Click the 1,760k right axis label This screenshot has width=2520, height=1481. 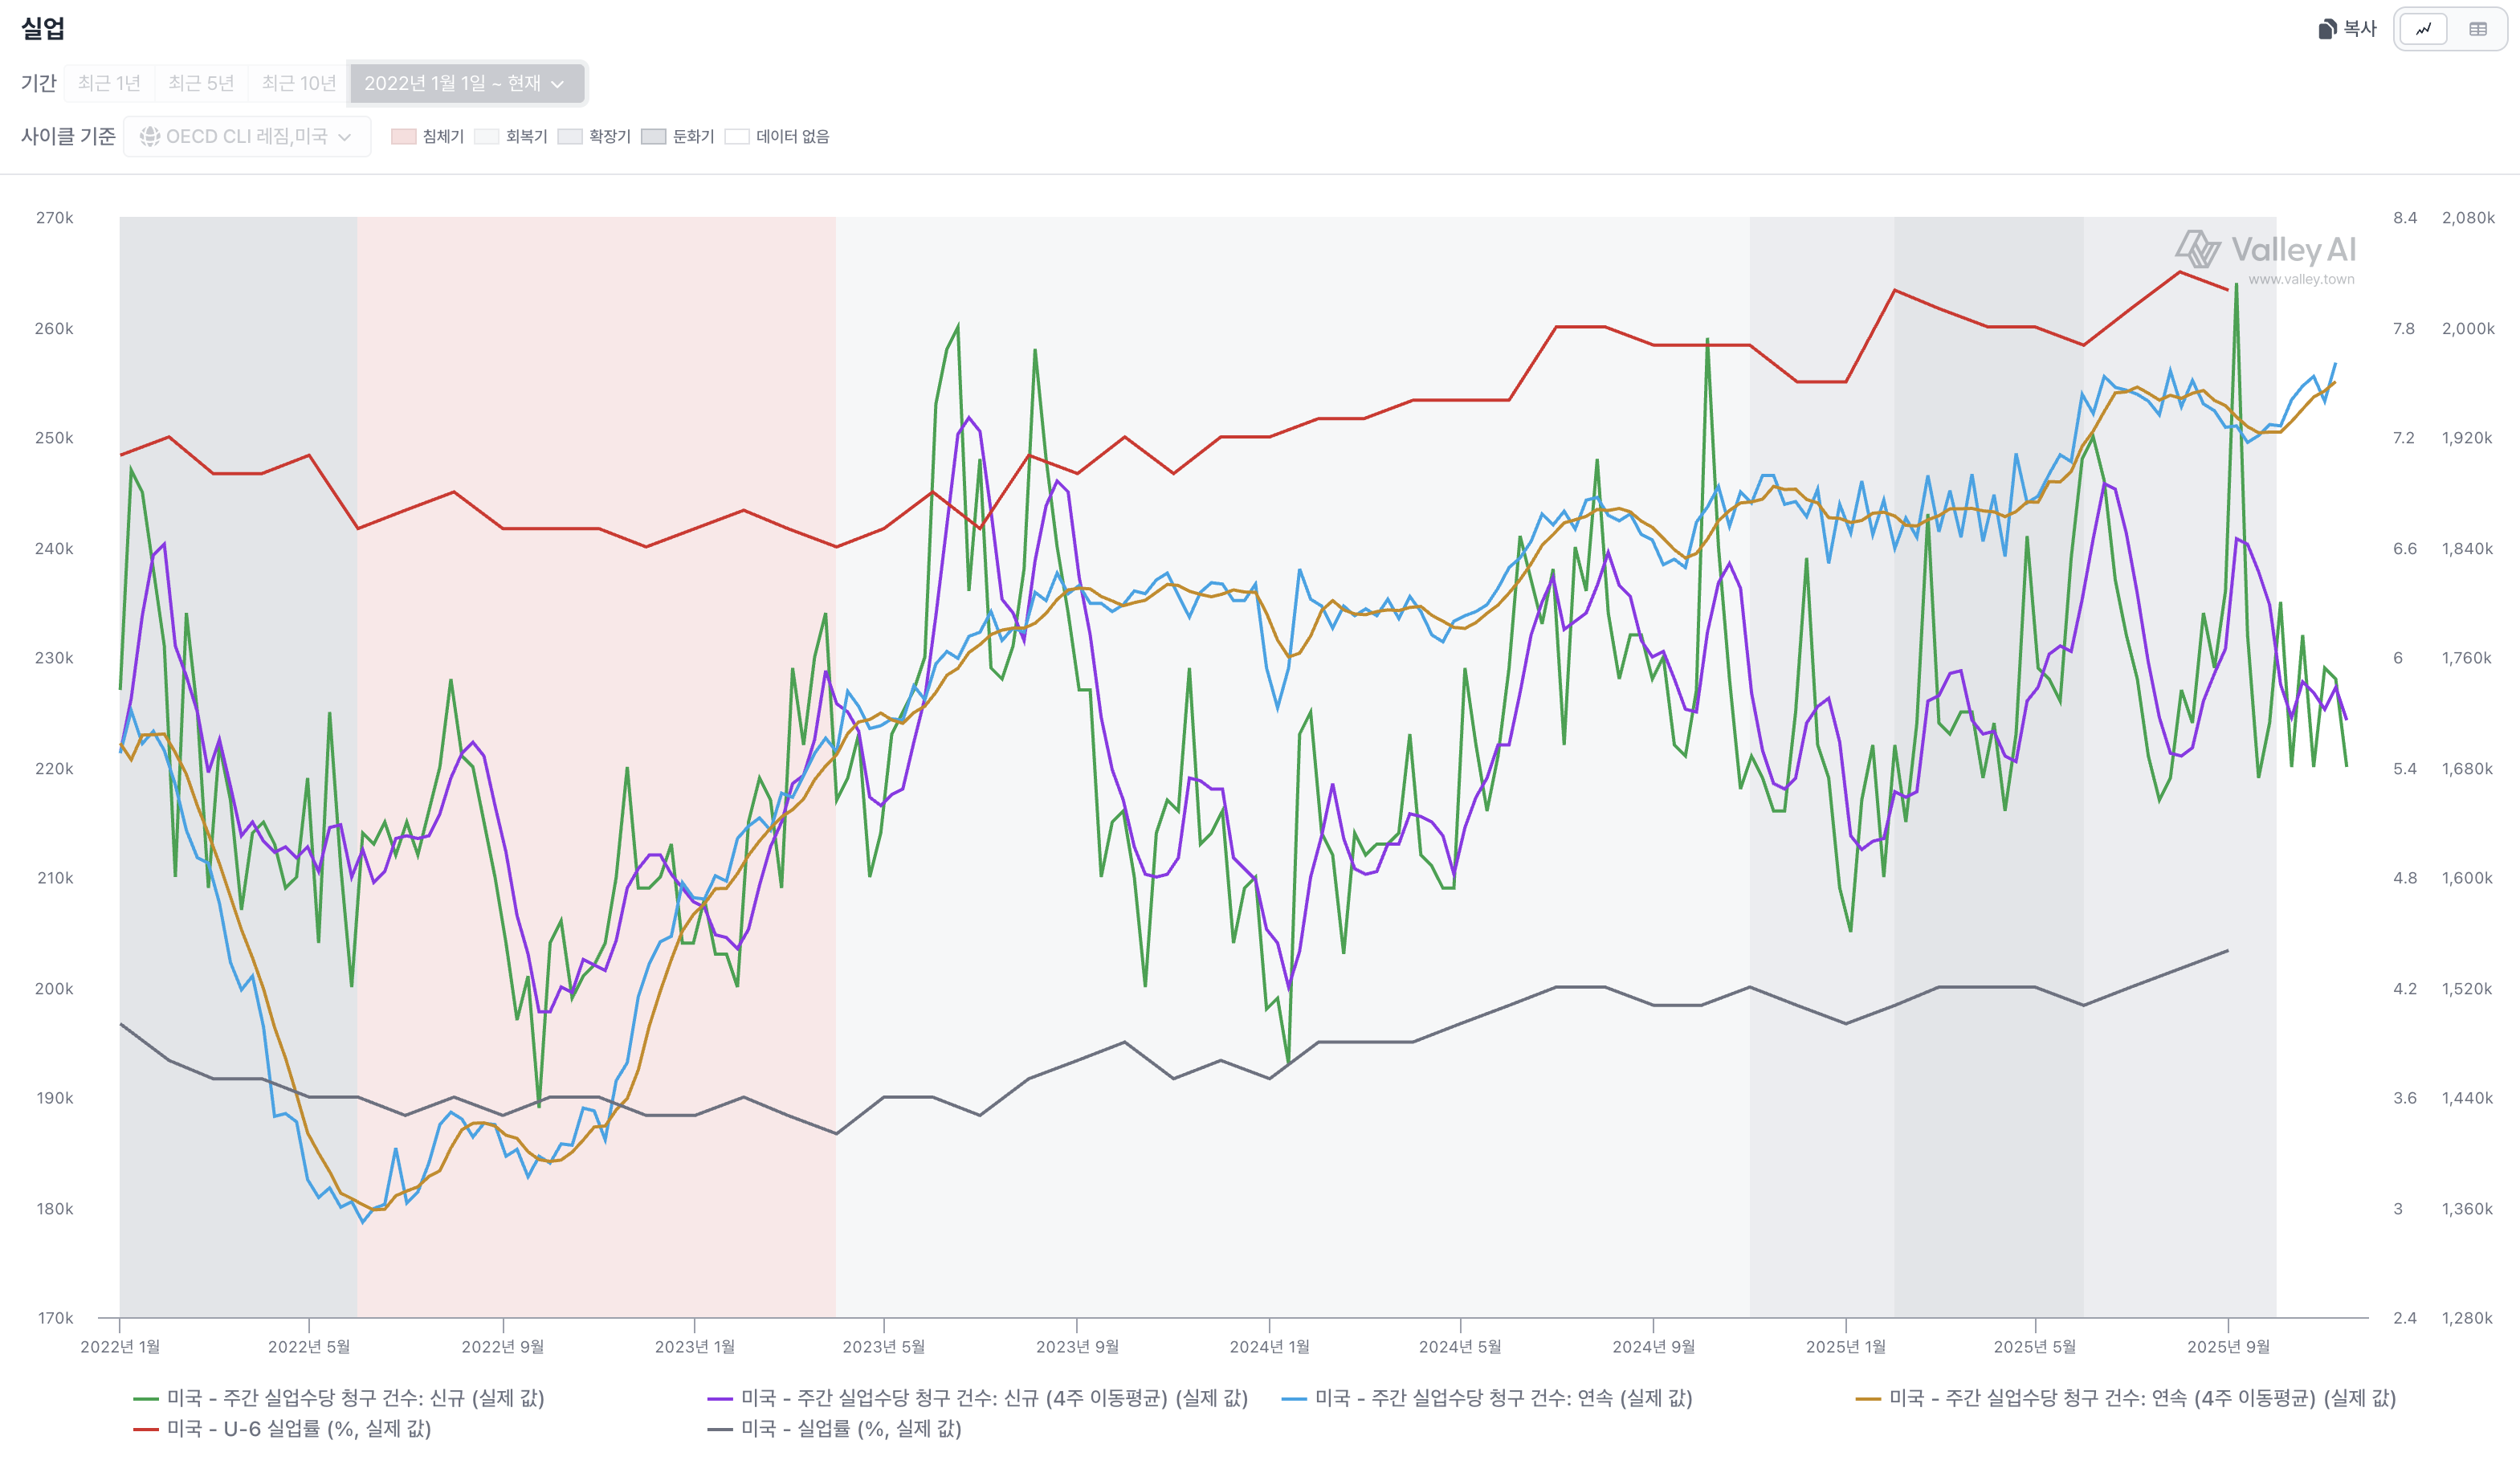(2468, 658)
